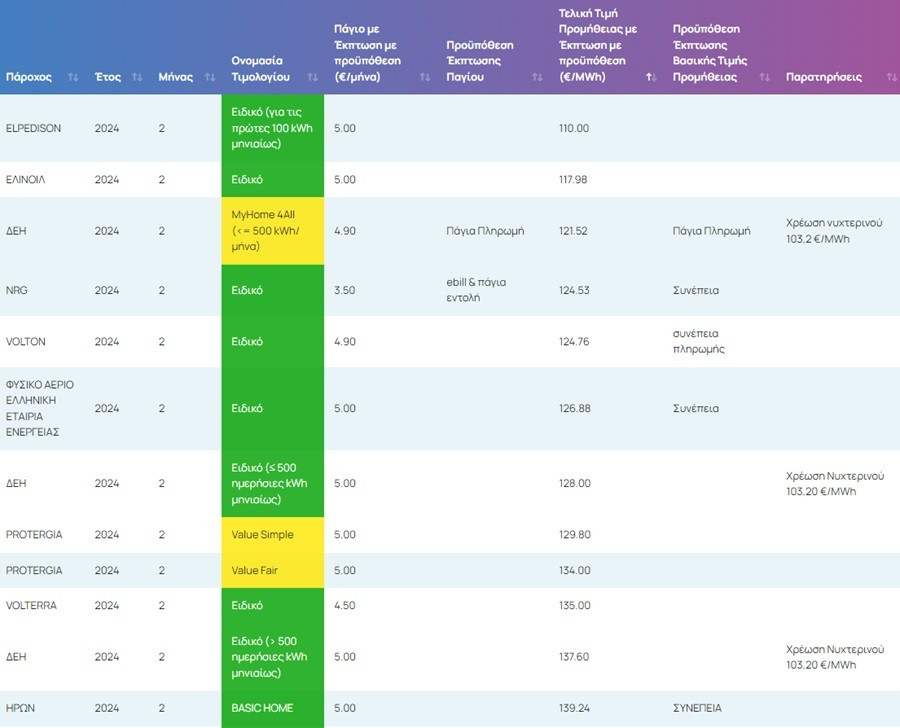Screen dimensions: 900x728
Task: Select the Value Fair tariff cell
Action: [x=273, y=570]
